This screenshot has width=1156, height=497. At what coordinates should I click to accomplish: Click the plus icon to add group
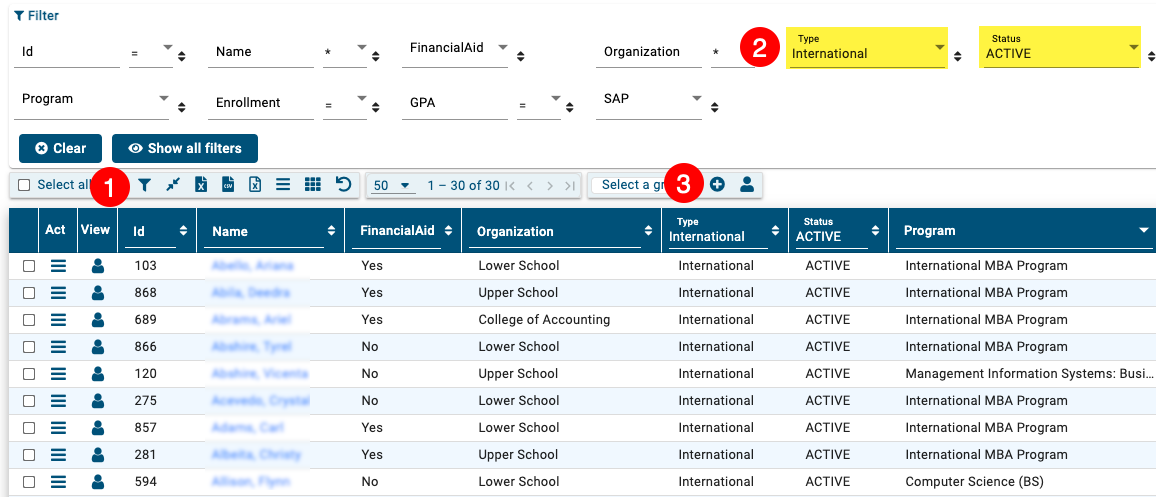pos(717,185)
